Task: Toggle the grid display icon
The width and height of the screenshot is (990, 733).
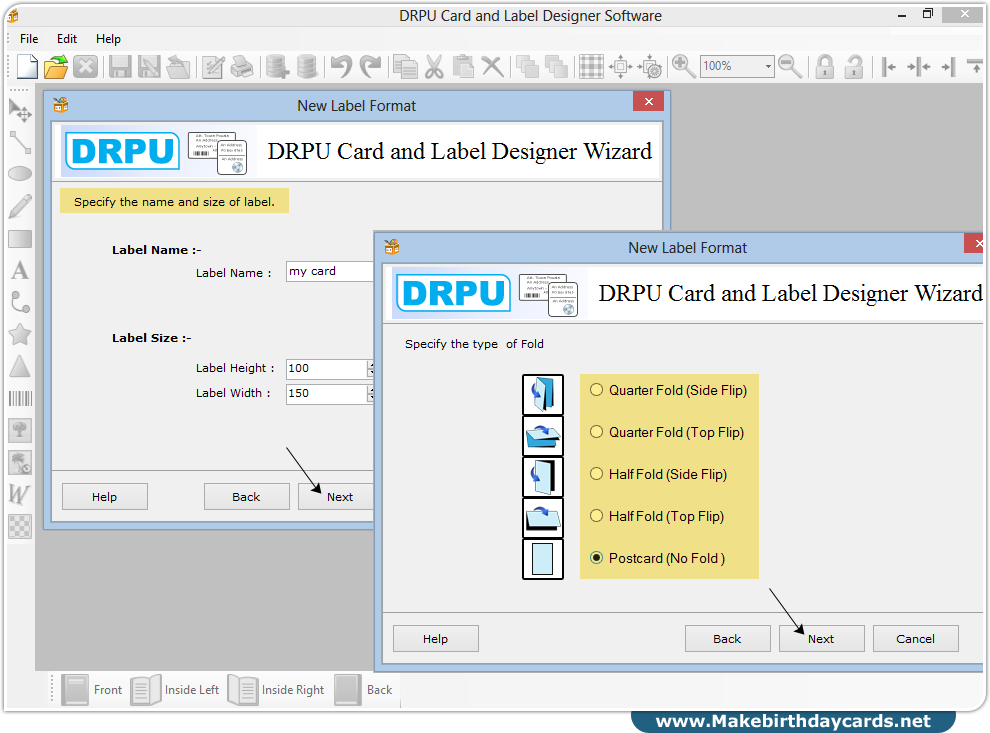Action: (x=592, y=66)
